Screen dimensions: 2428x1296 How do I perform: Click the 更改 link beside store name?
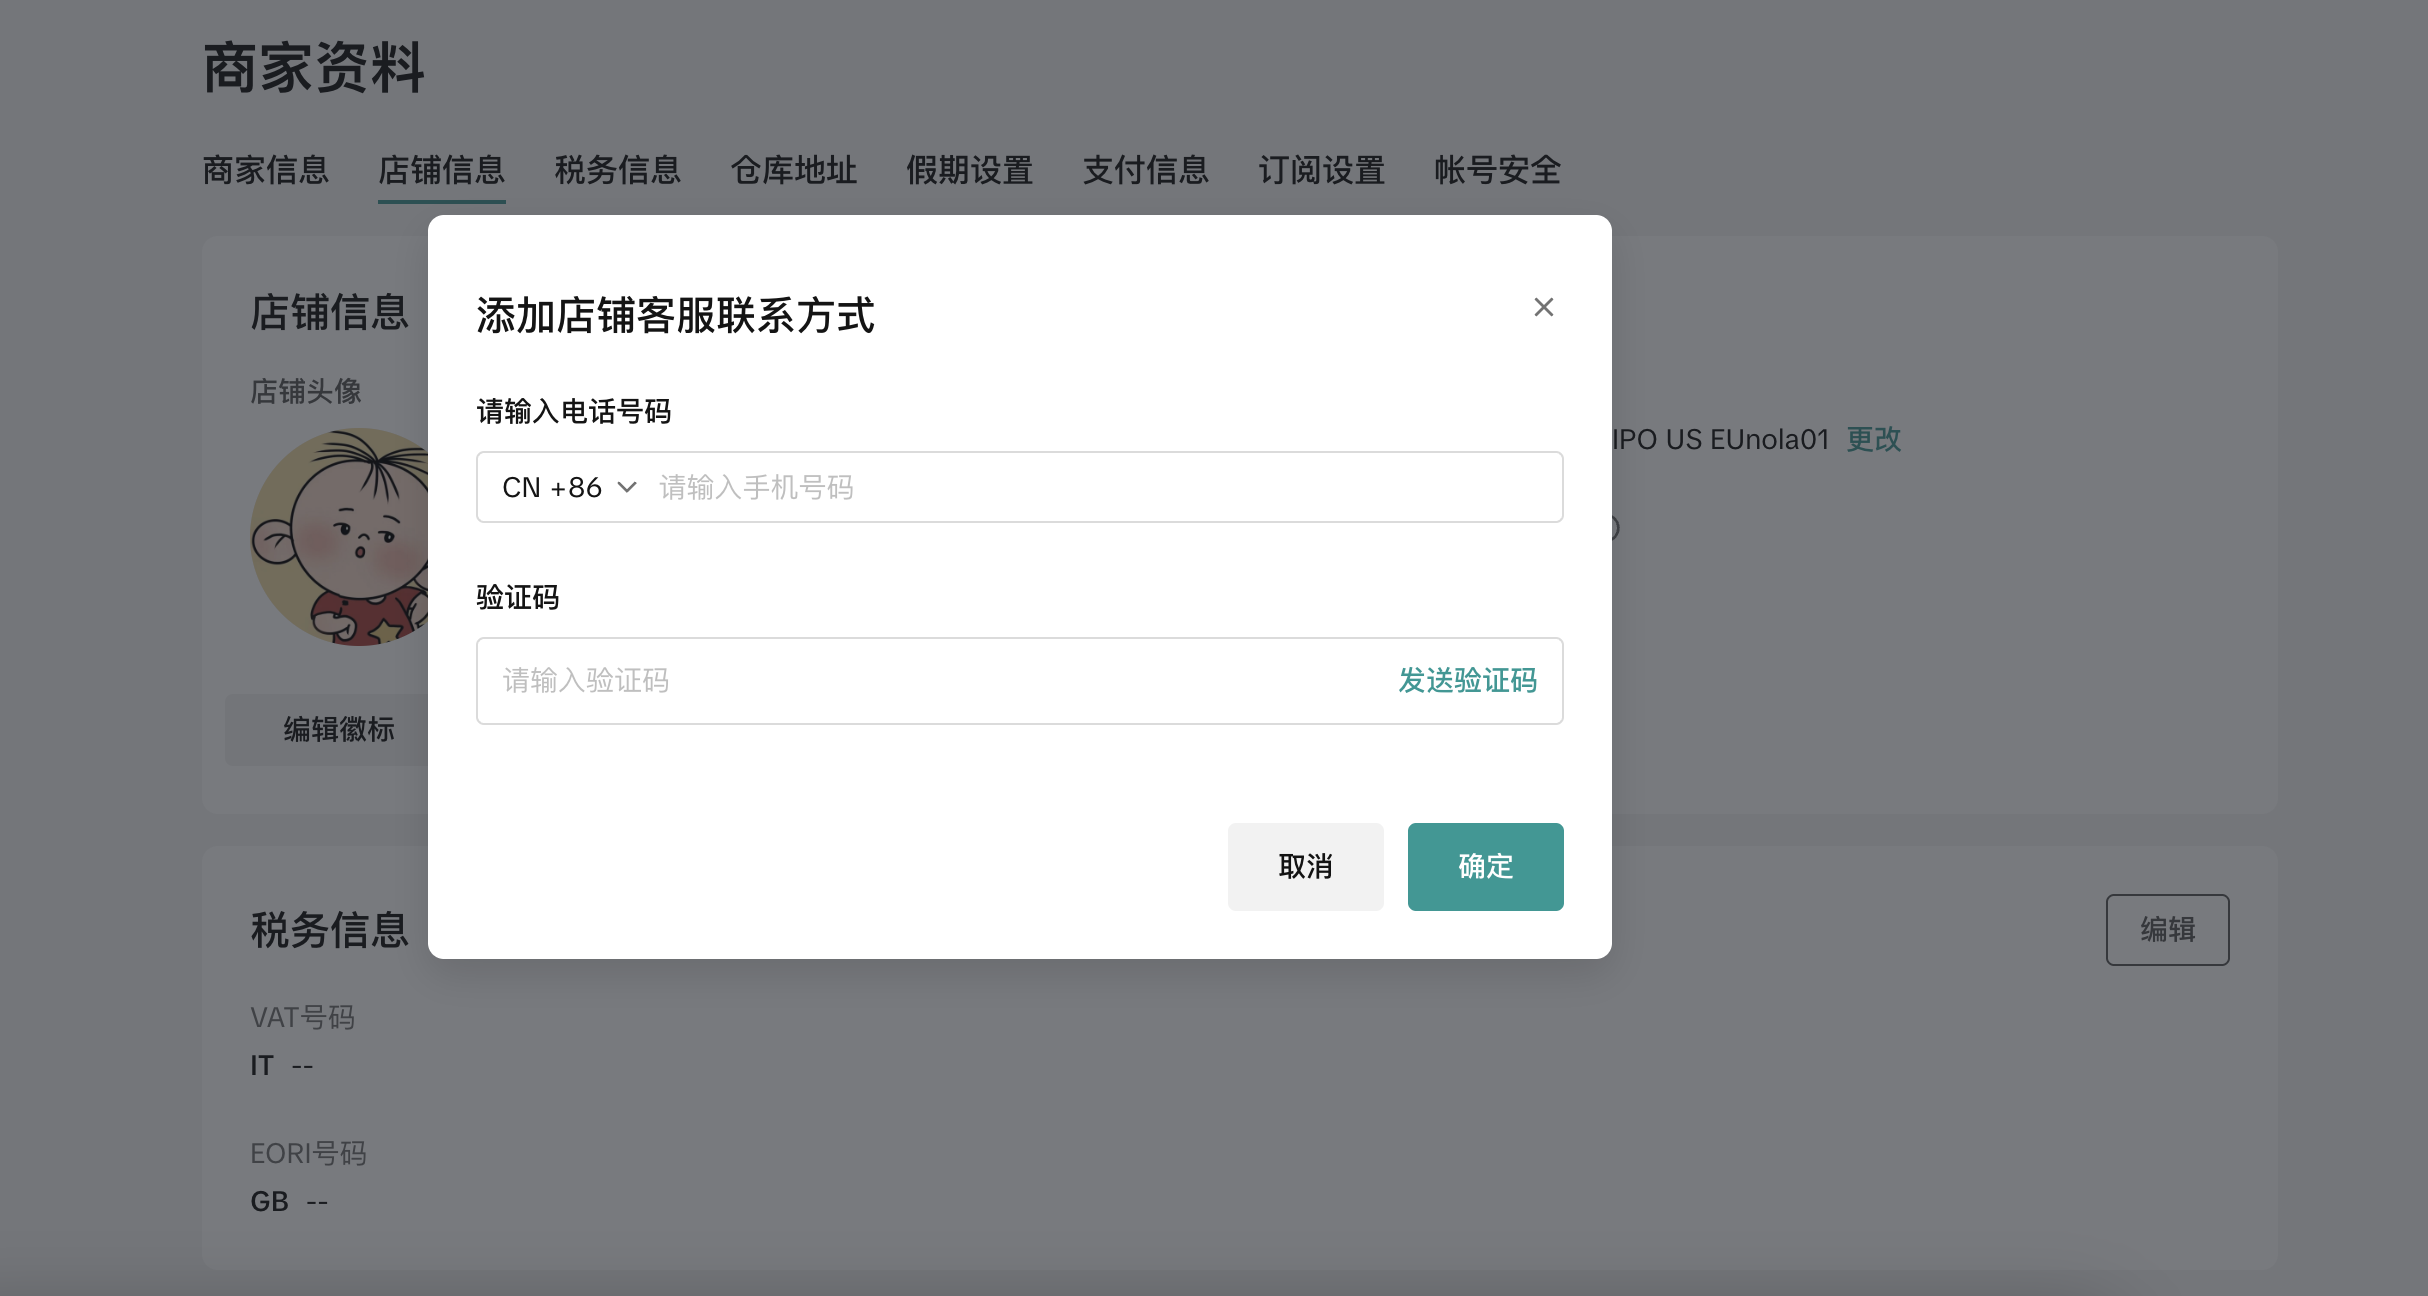click(1873, 439)
